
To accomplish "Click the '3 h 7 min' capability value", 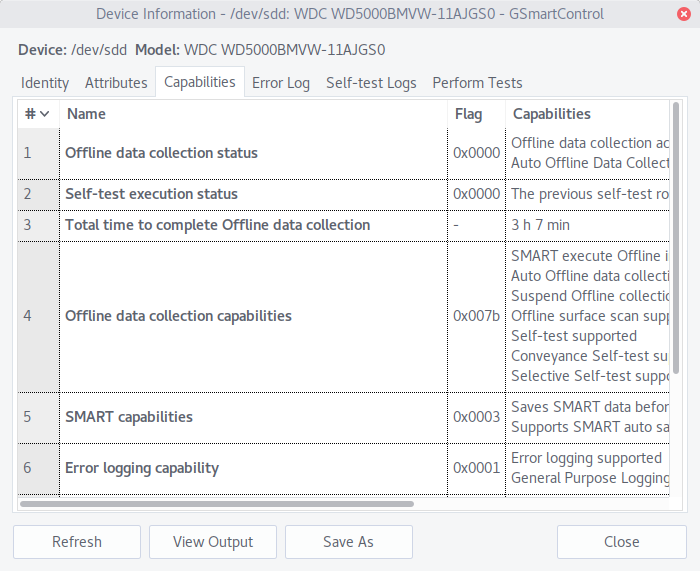I will [540, 225].
